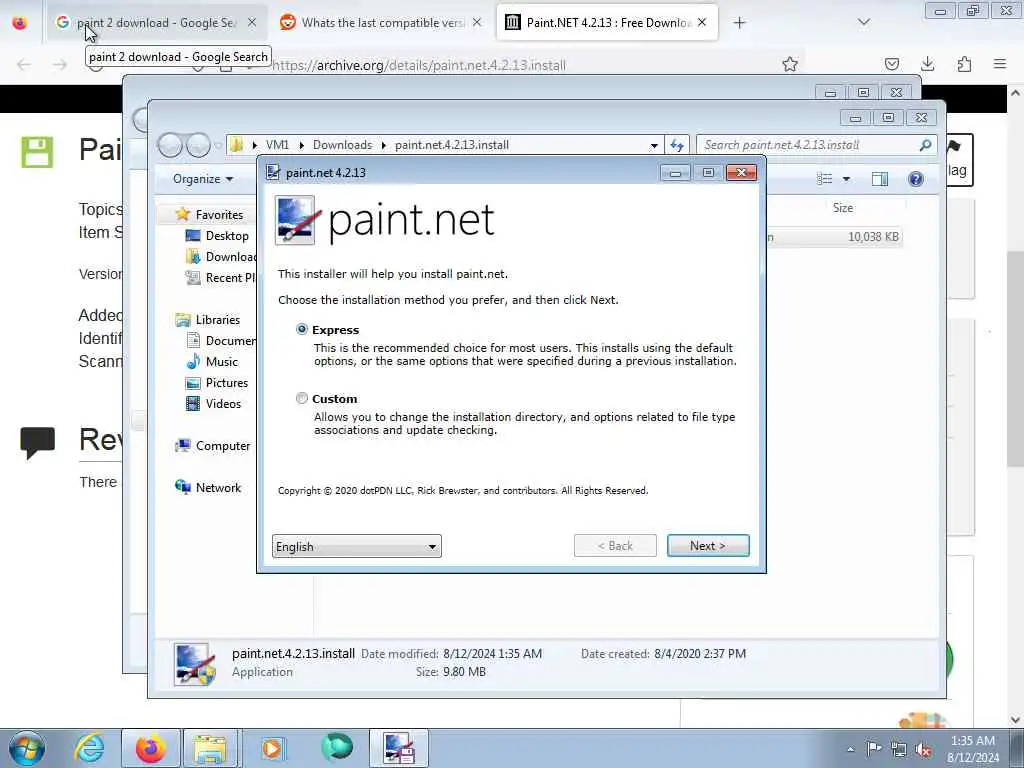Select Libraries in the navigation pane
Image resolution: width=1024 pixels, height=768 pixels.
217,319
